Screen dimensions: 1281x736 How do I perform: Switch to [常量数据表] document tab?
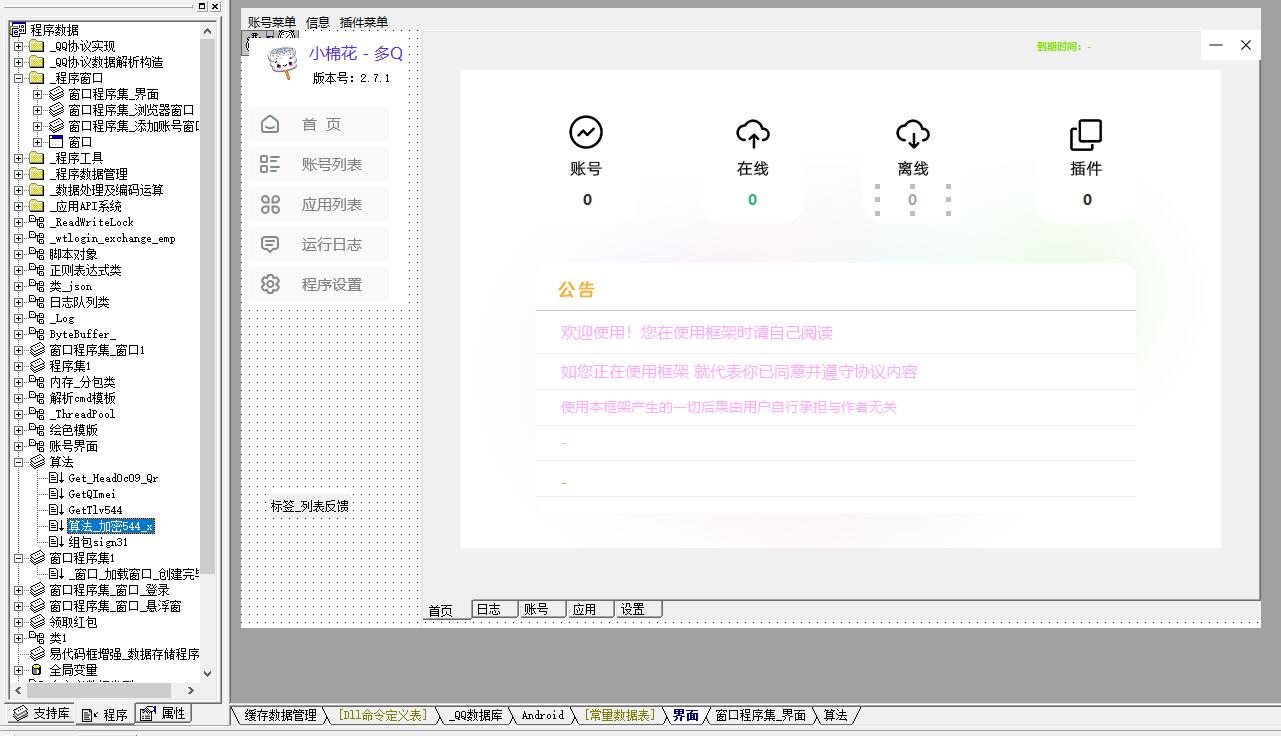point(620,715)
